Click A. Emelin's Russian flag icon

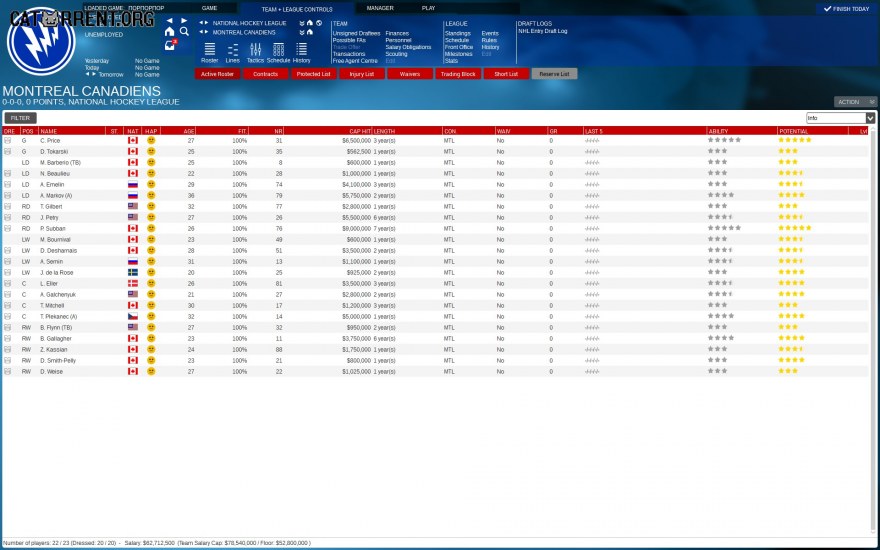coord(133,185)
